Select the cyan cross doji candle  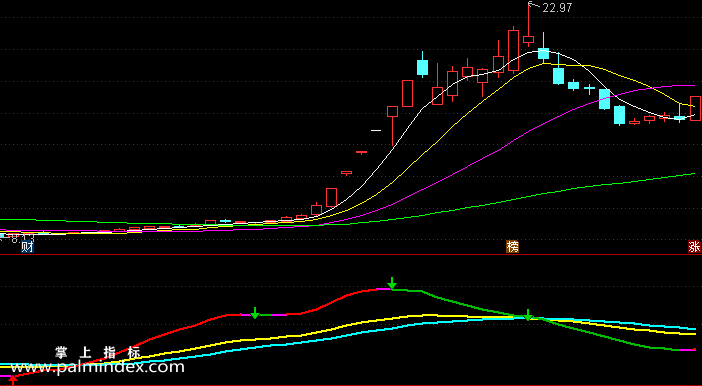point(589,88)
